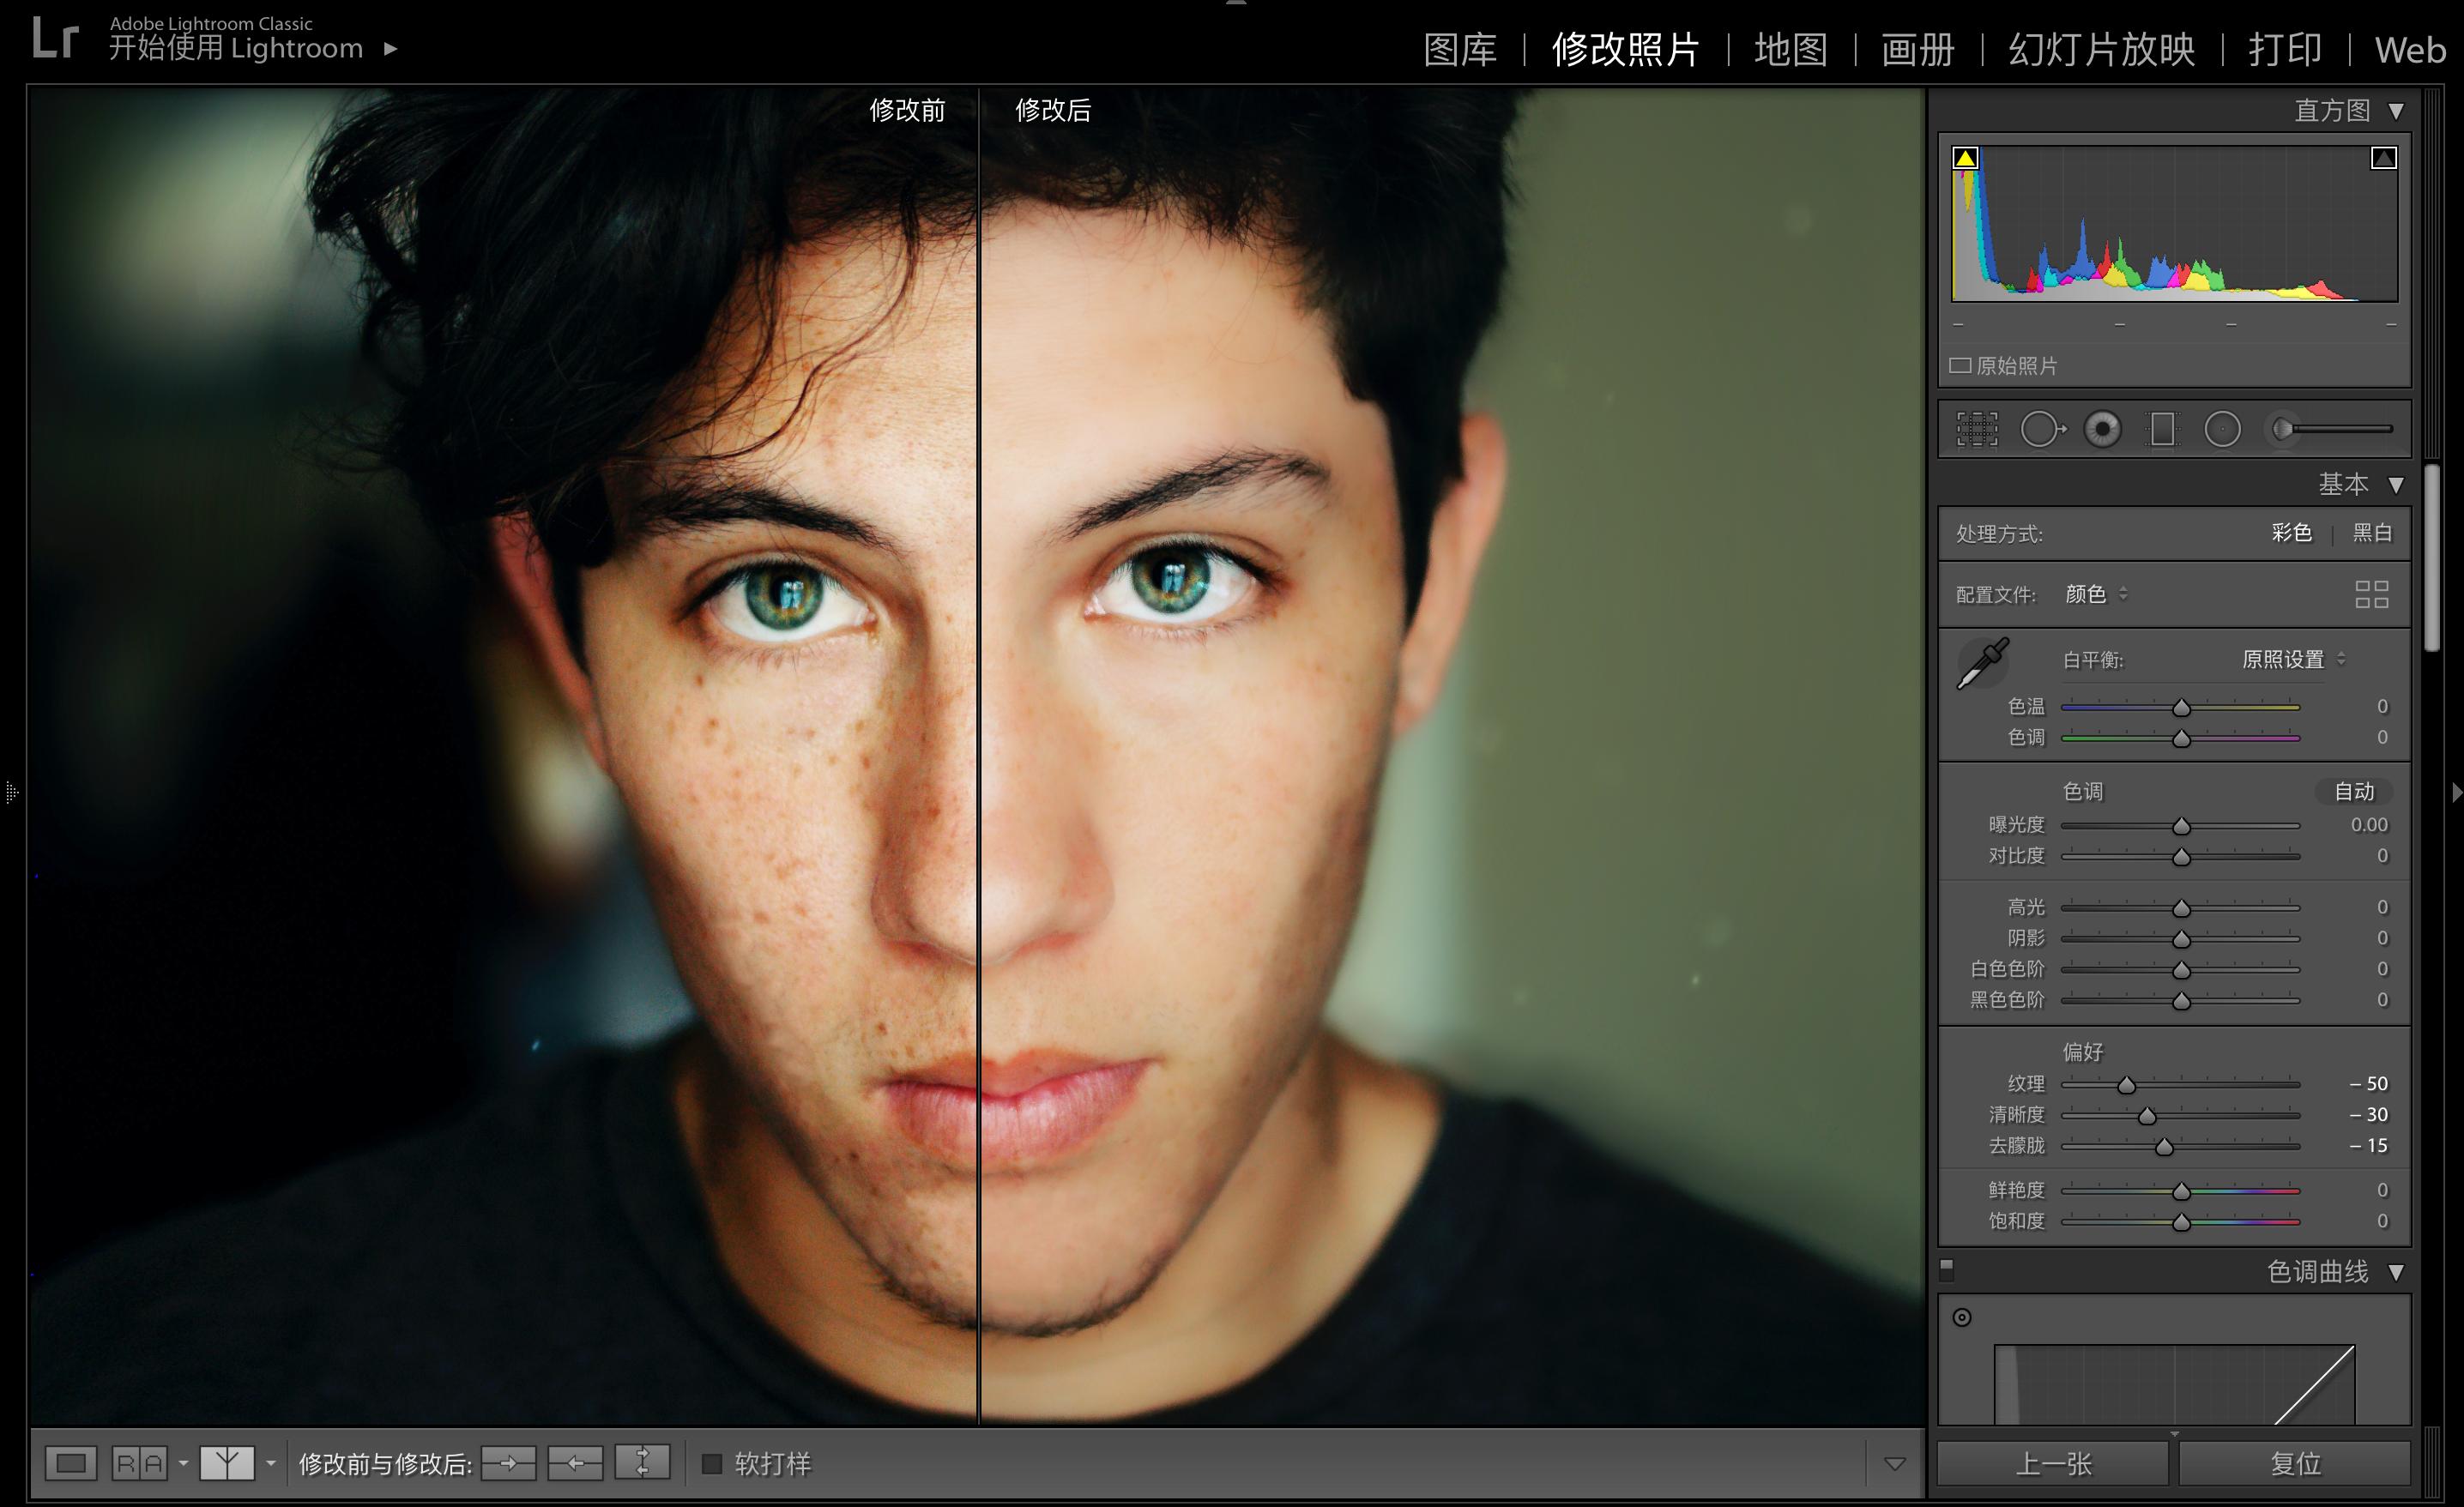Toggle shadow clipping indicator in histogram
The height and width of the screenshot is (1507, 2464).
(1965, 158)
